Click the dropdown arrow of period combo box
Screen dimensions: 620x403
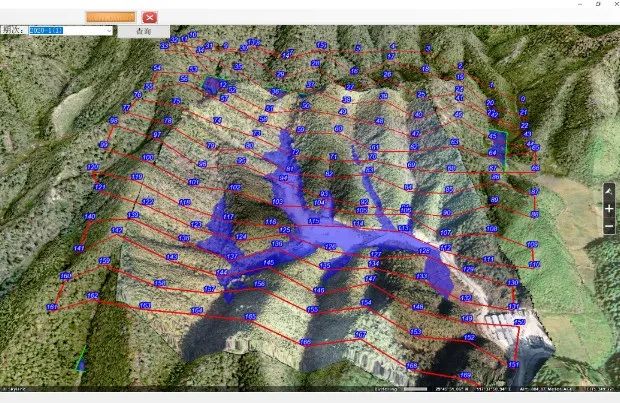[110, 31]
